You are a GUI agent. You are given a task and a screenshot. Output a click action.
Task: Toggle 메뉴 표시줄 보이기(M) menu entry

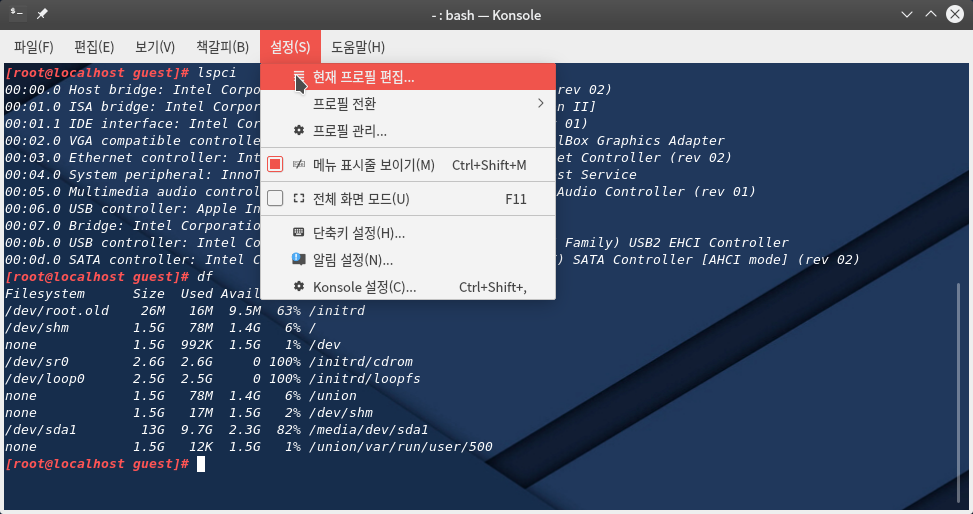408,165
